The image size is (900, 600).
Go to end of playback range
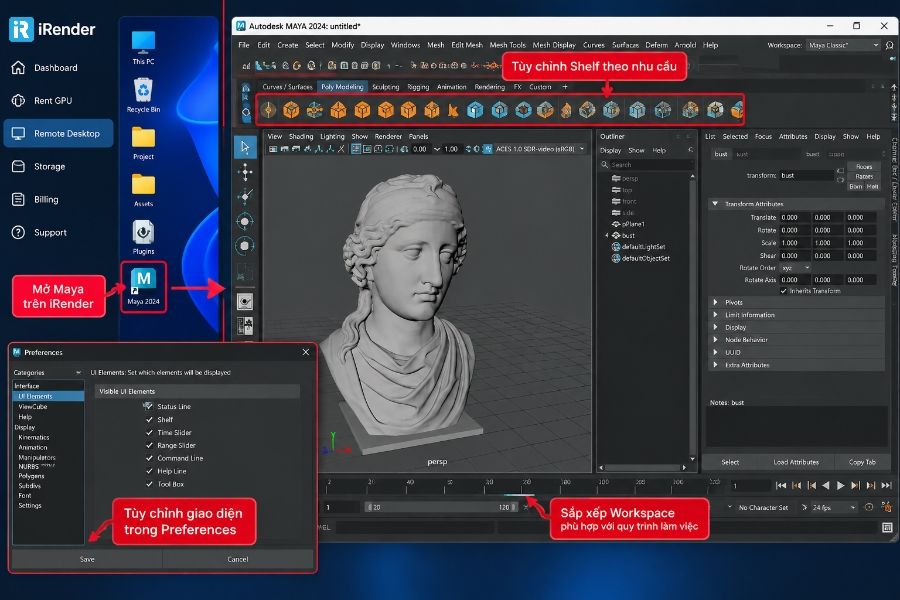pyautogui.click(x=886, y=486)
